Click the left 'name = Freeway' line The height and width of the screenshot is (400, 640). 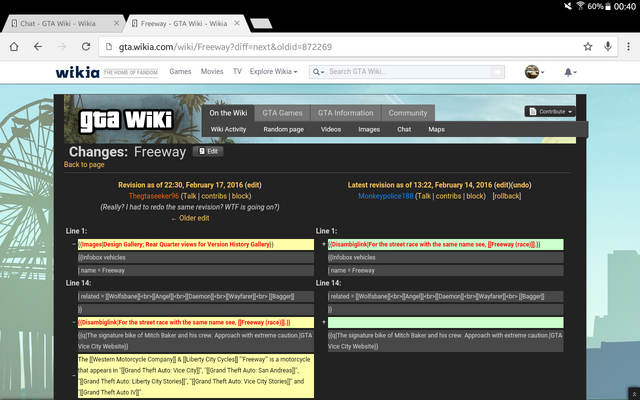pos(196,270)
